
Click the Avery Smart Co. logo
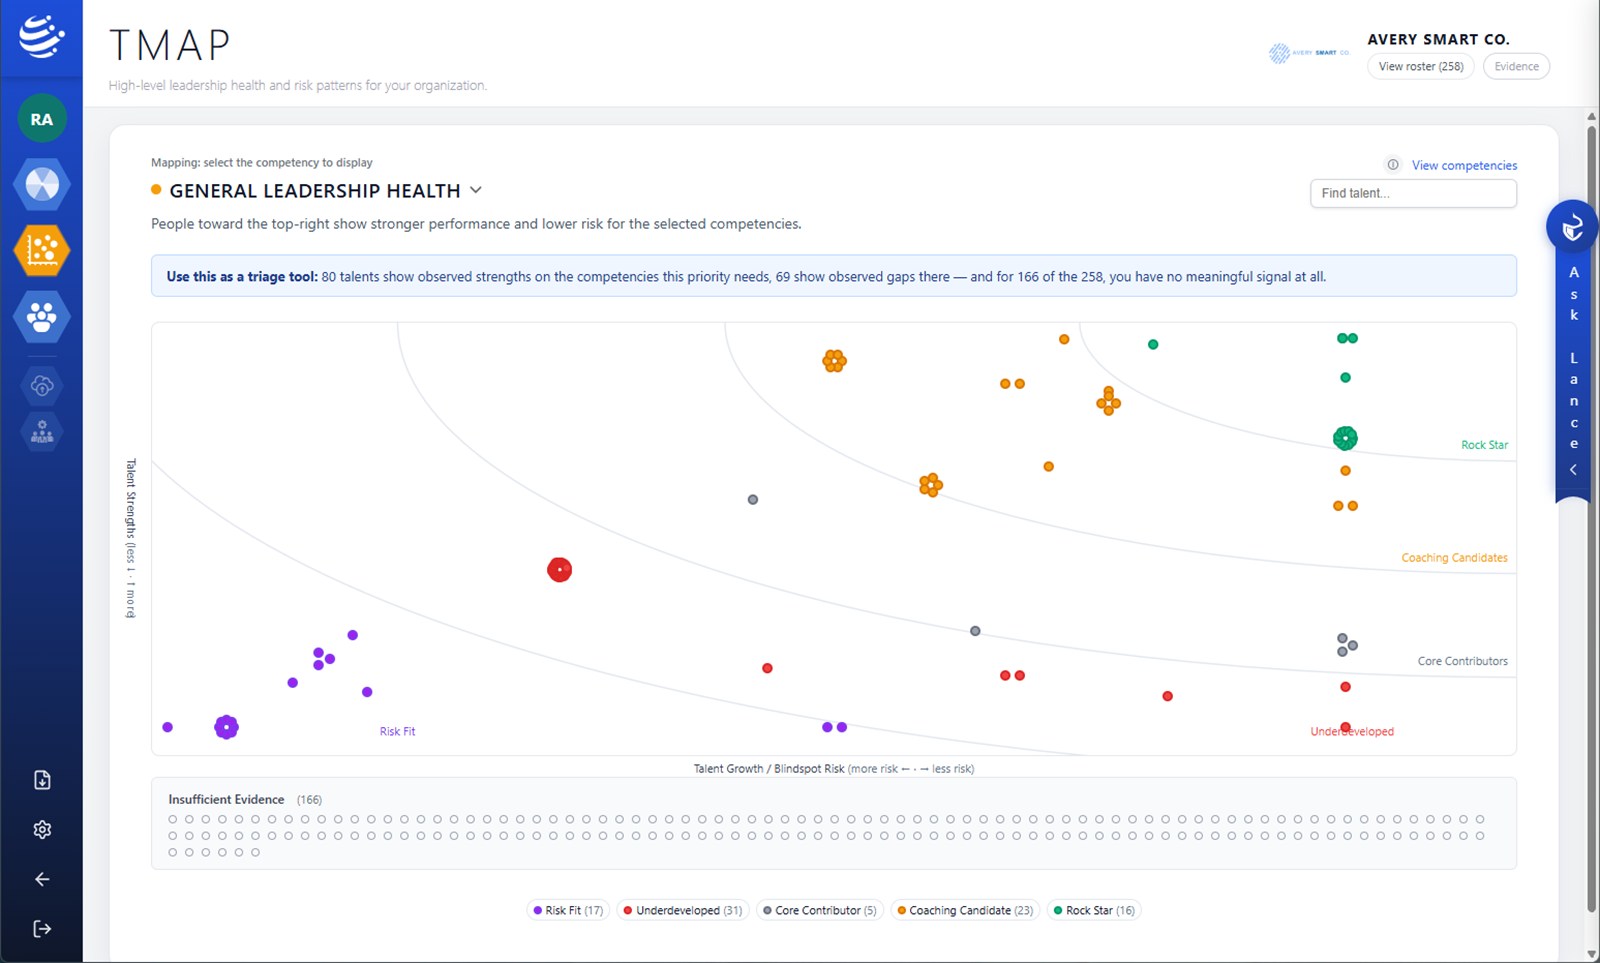[x=1308, y=53]
